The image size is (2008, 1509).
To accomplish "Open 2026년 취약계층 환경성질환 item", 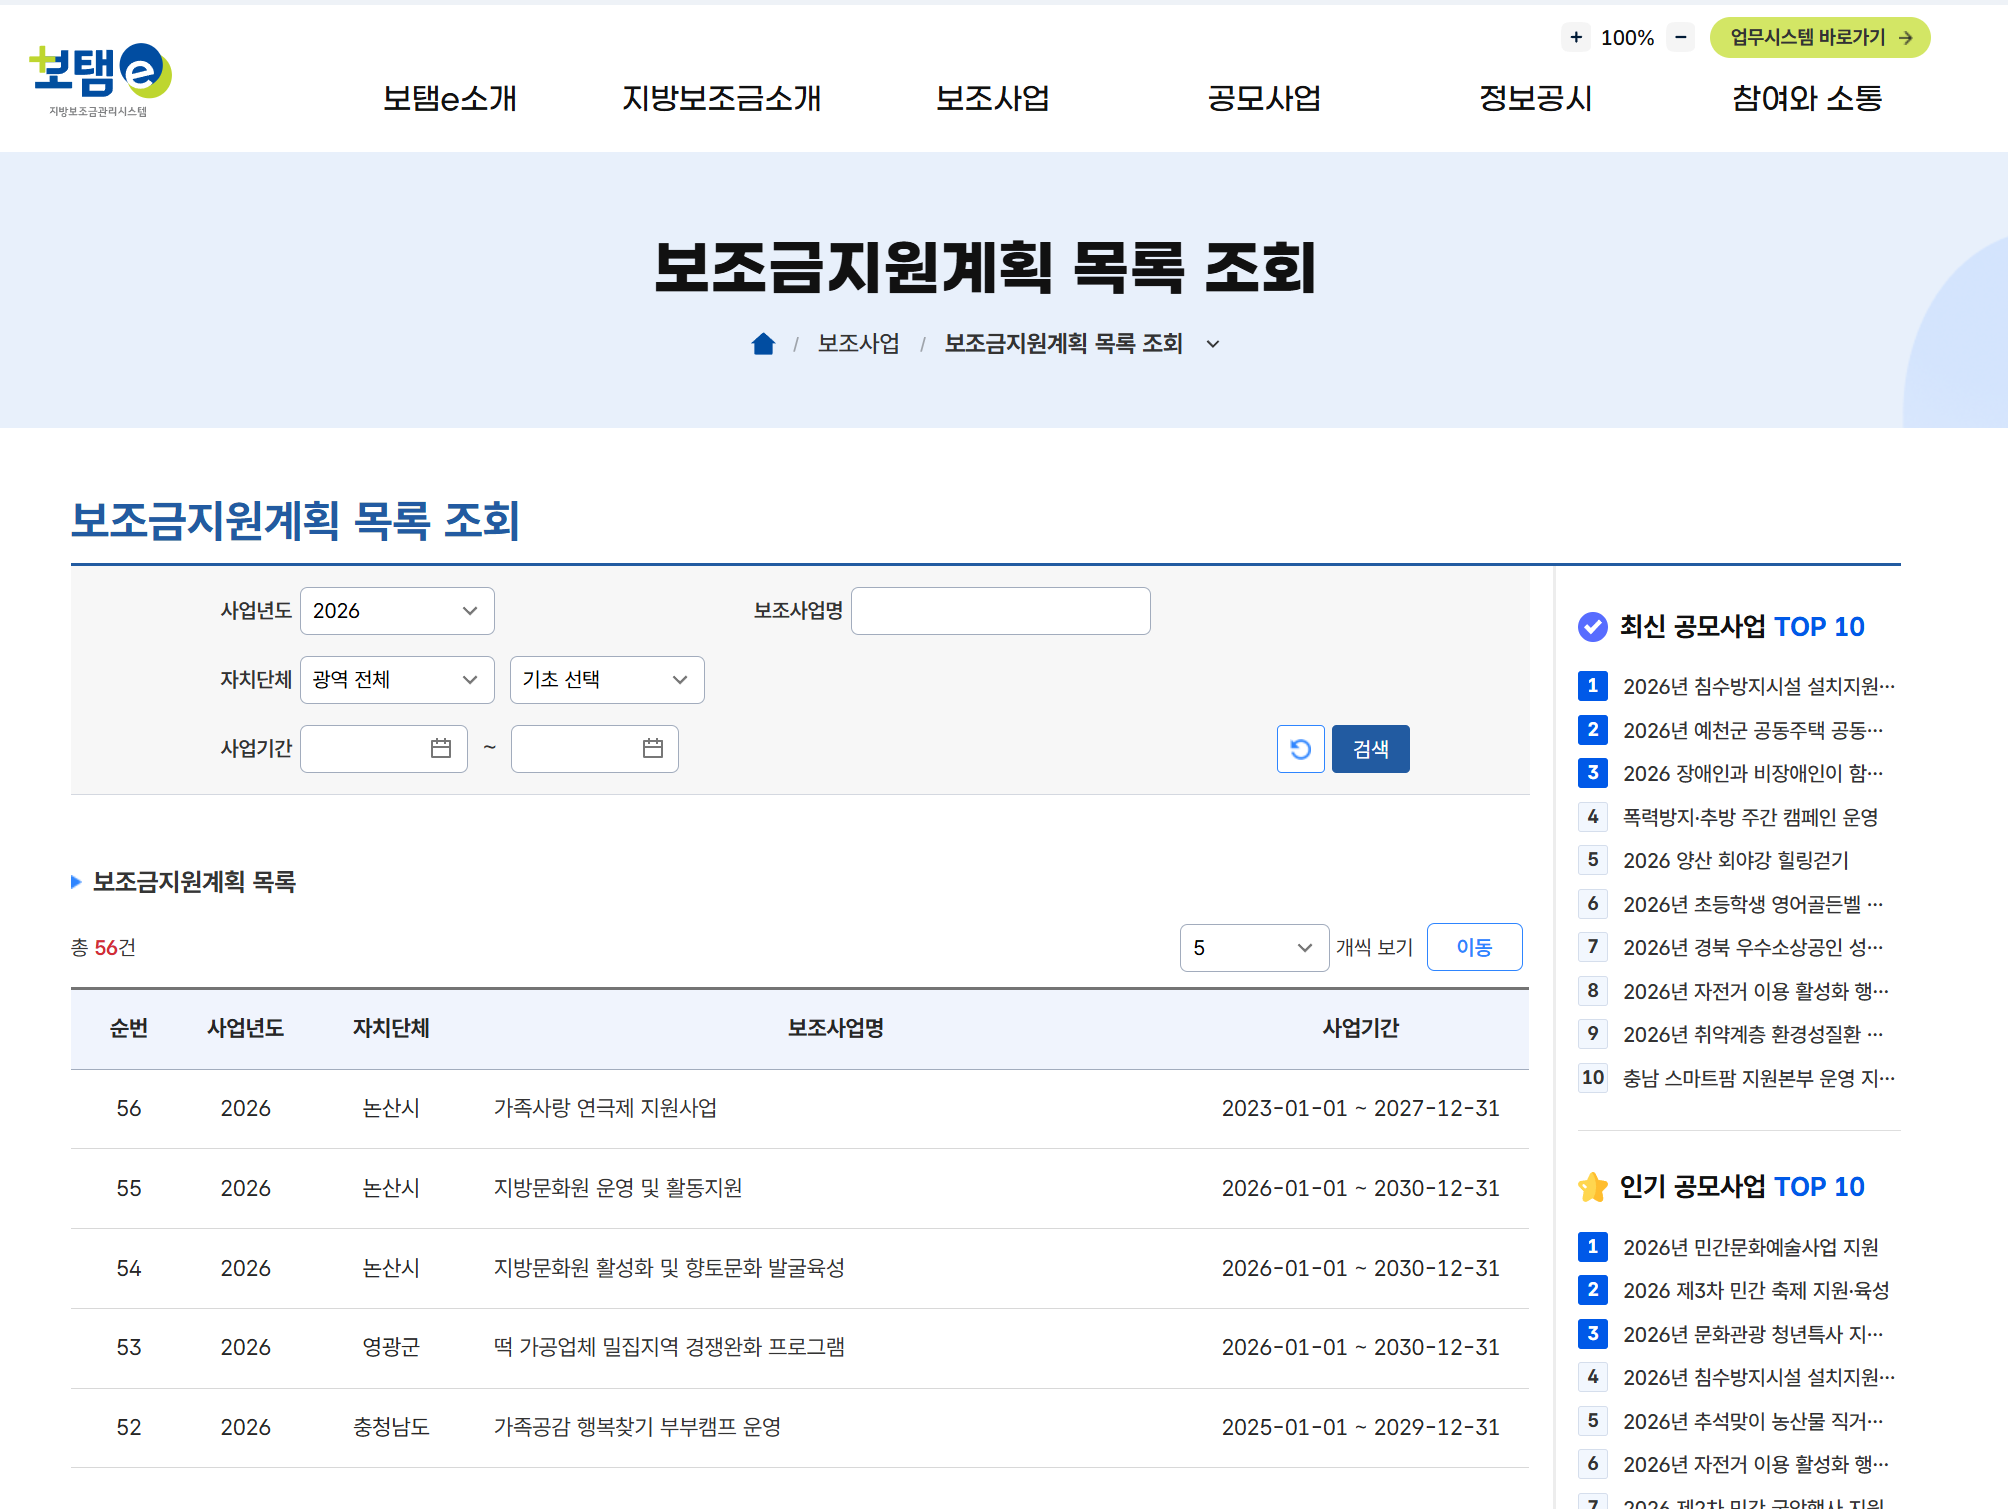I will [x=1753, y=1034].
